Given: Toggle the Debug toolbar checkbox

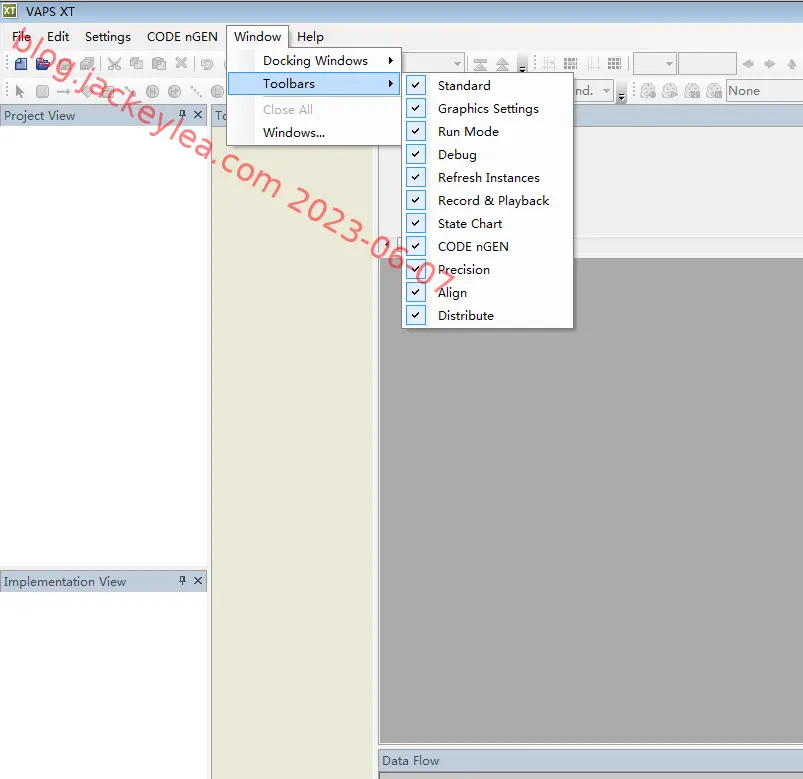Looking at the screenshot, I should pyautogui.click(x=416, y=154).
